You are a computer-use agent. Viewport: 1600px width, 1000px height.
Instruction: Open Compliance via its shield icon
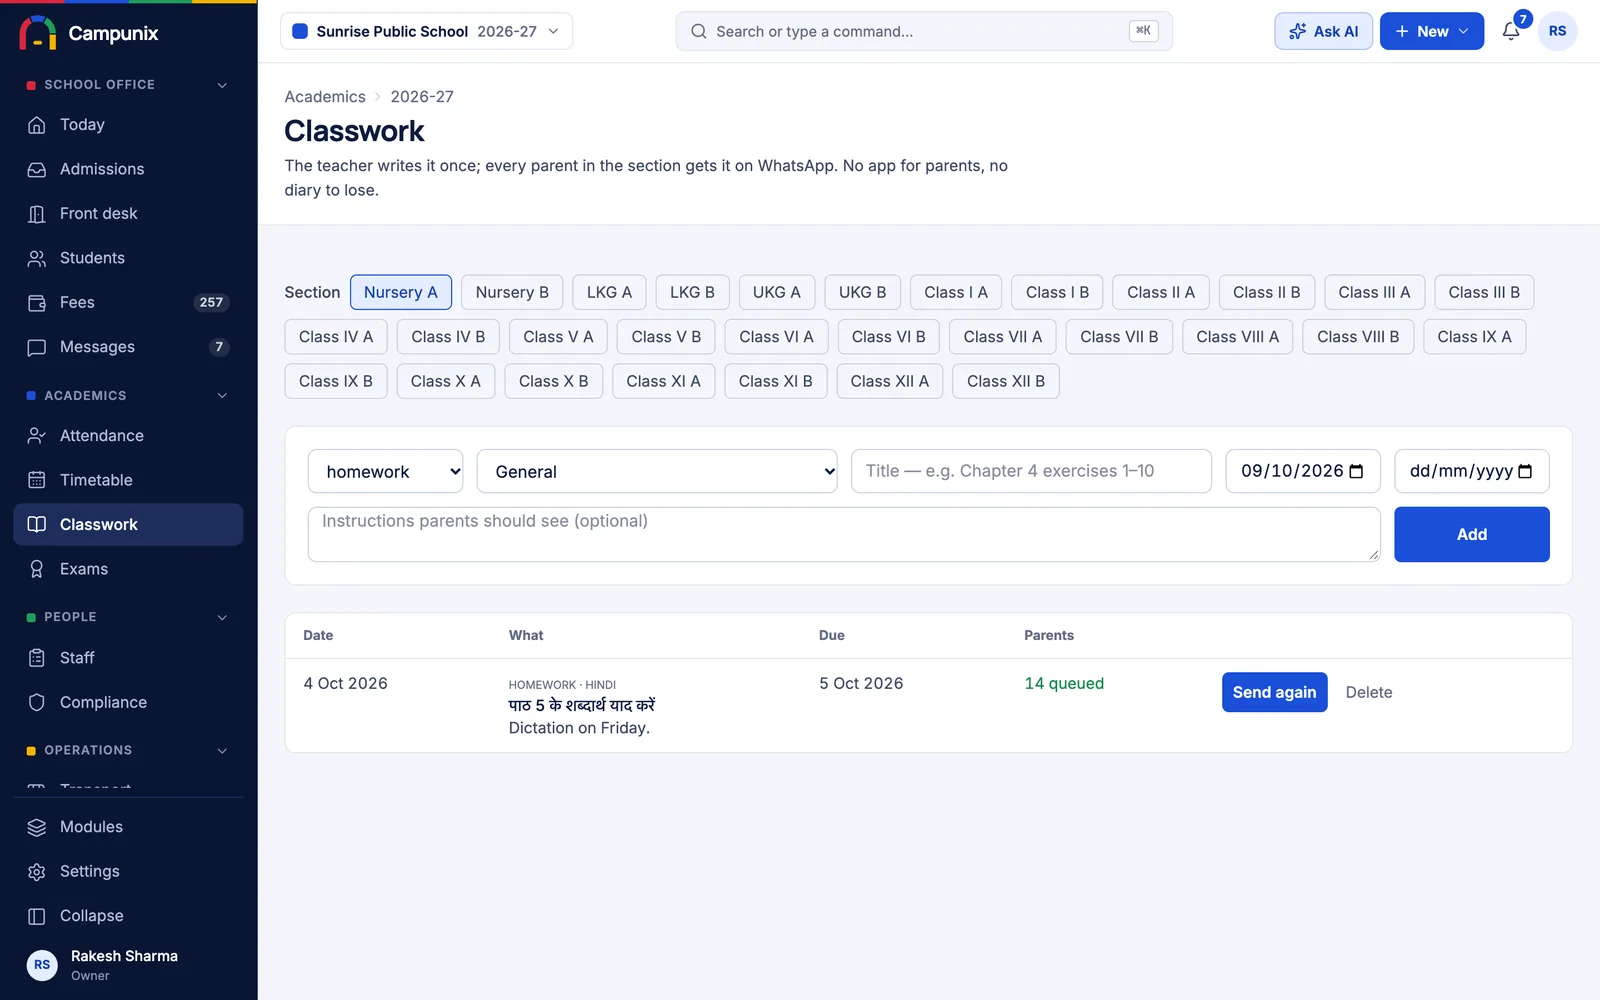point(37,702)
